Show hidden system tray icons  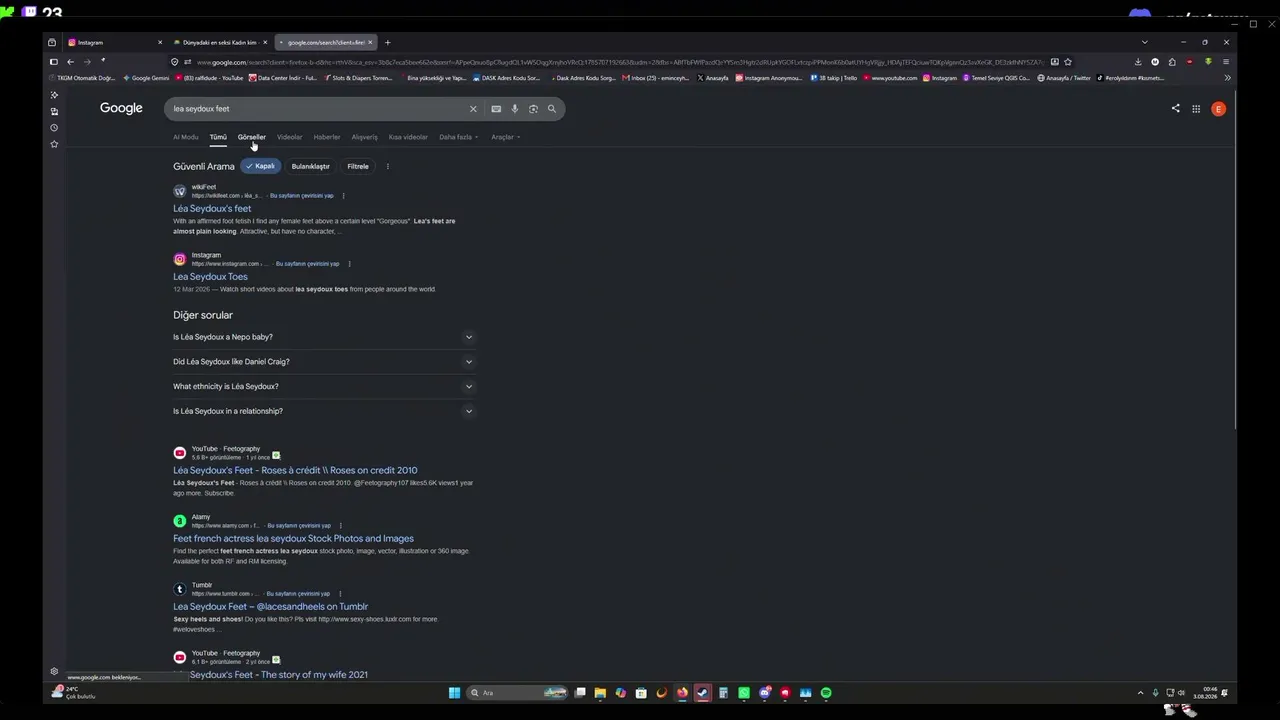(1140, 693)
